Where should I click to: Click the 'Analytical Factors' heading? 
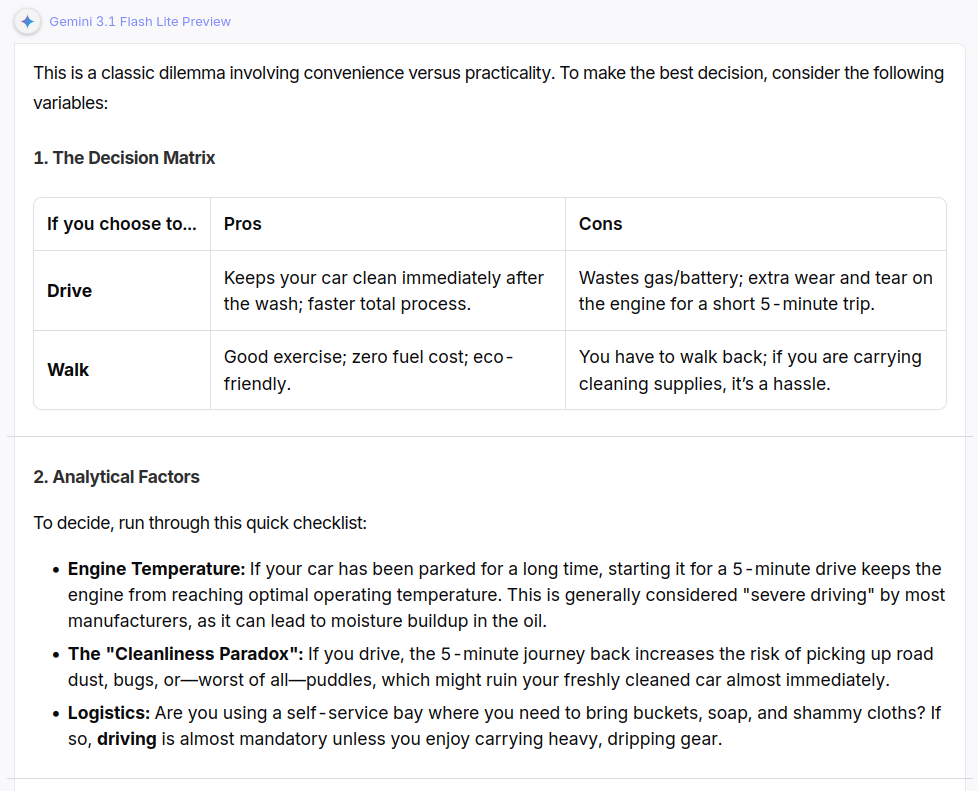coord(117,477)
